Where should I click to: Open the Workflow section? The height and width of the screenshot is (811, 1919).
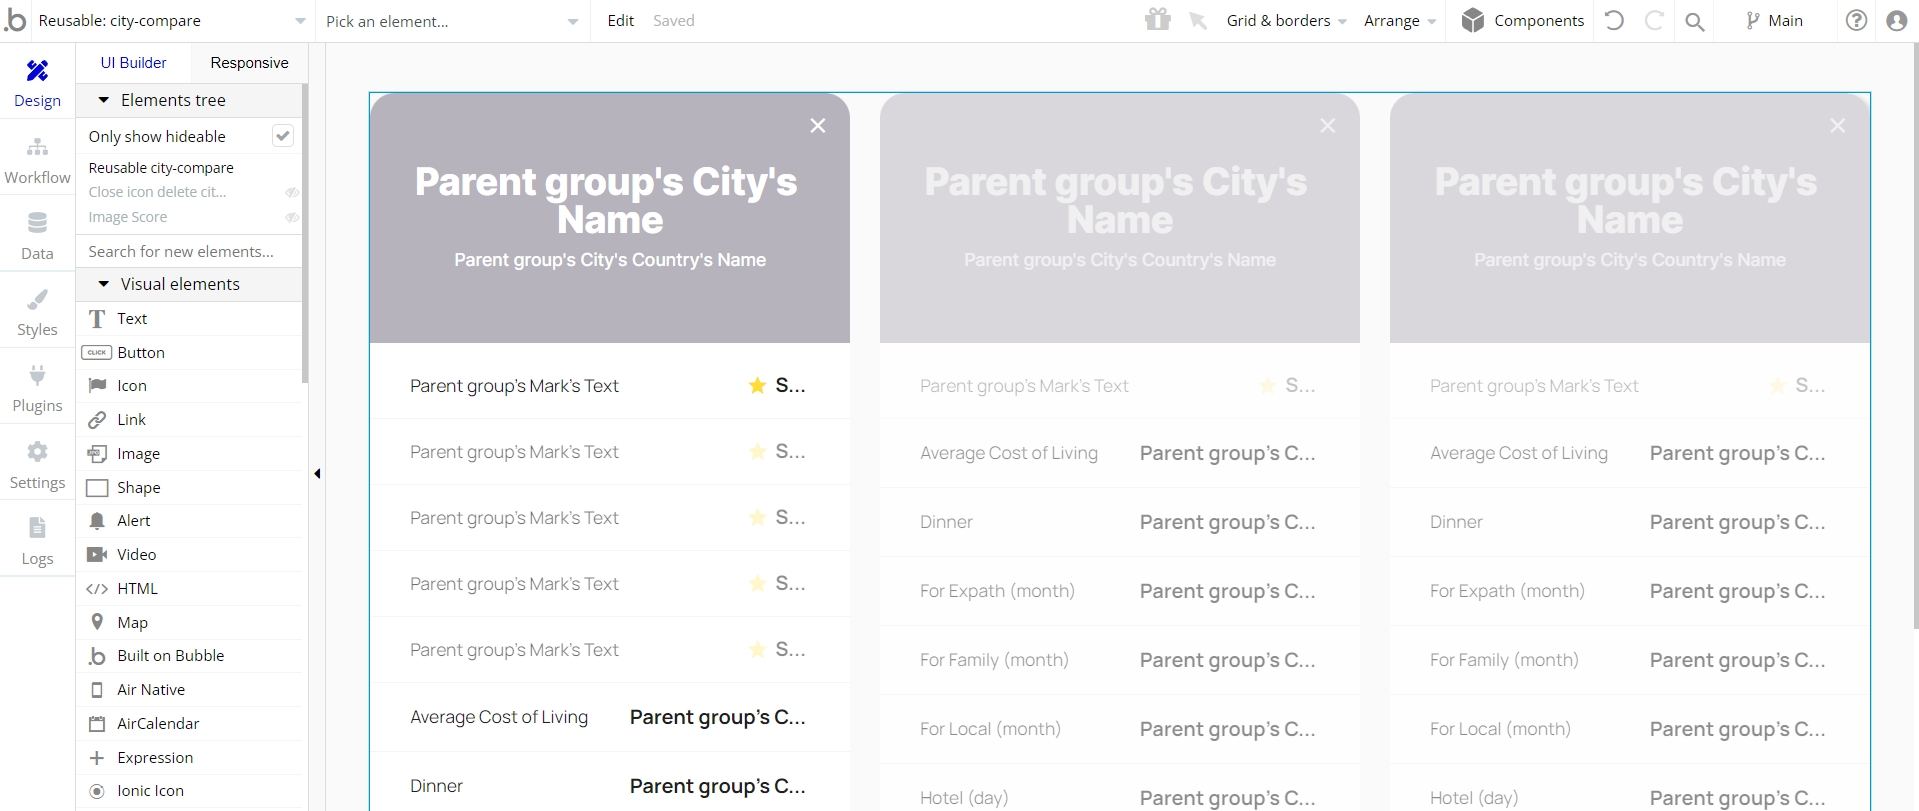point(37,160)
